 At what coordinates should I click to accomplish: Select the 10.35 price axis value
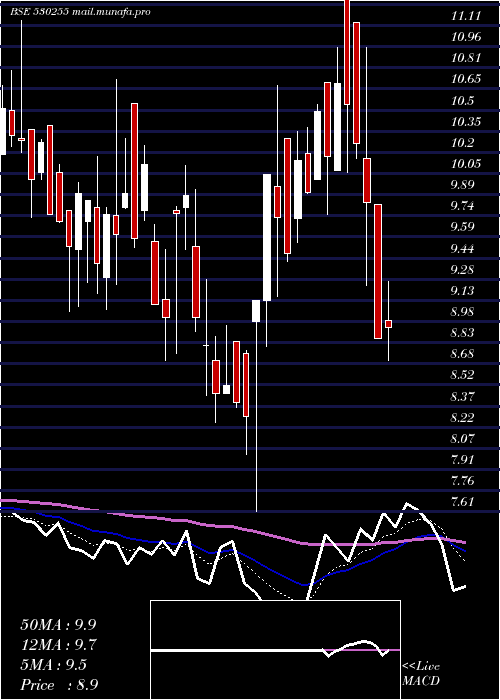(466, 122)
